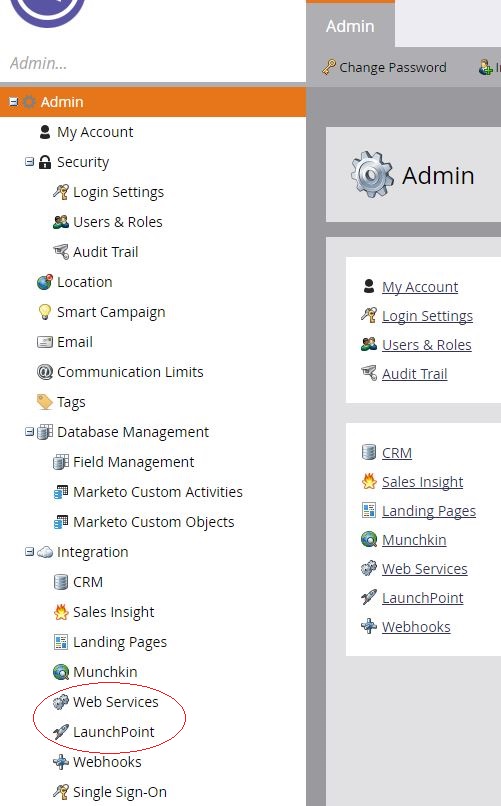
Task: Click the people icon beside Users & Roles in tree
Action: (x=61, y=222)
